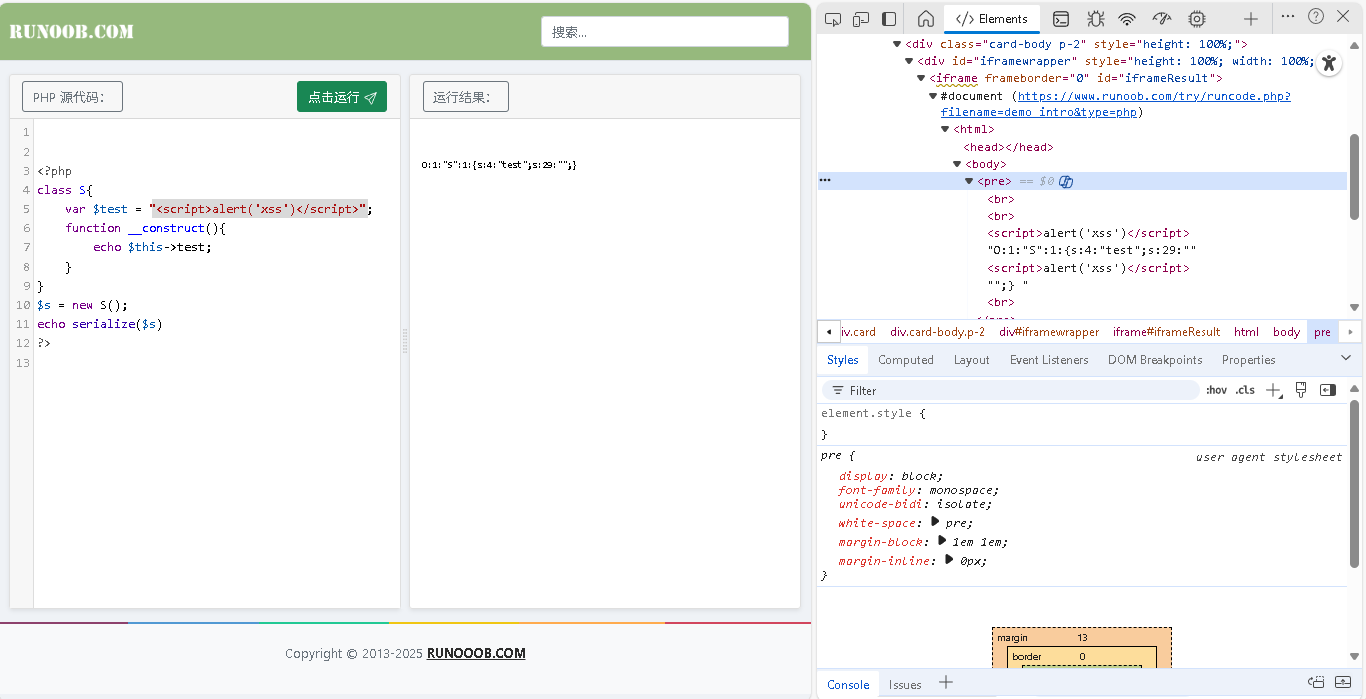Click the RUNOOB.COM header logo
1366x699 pixels.
coord(72,31)
